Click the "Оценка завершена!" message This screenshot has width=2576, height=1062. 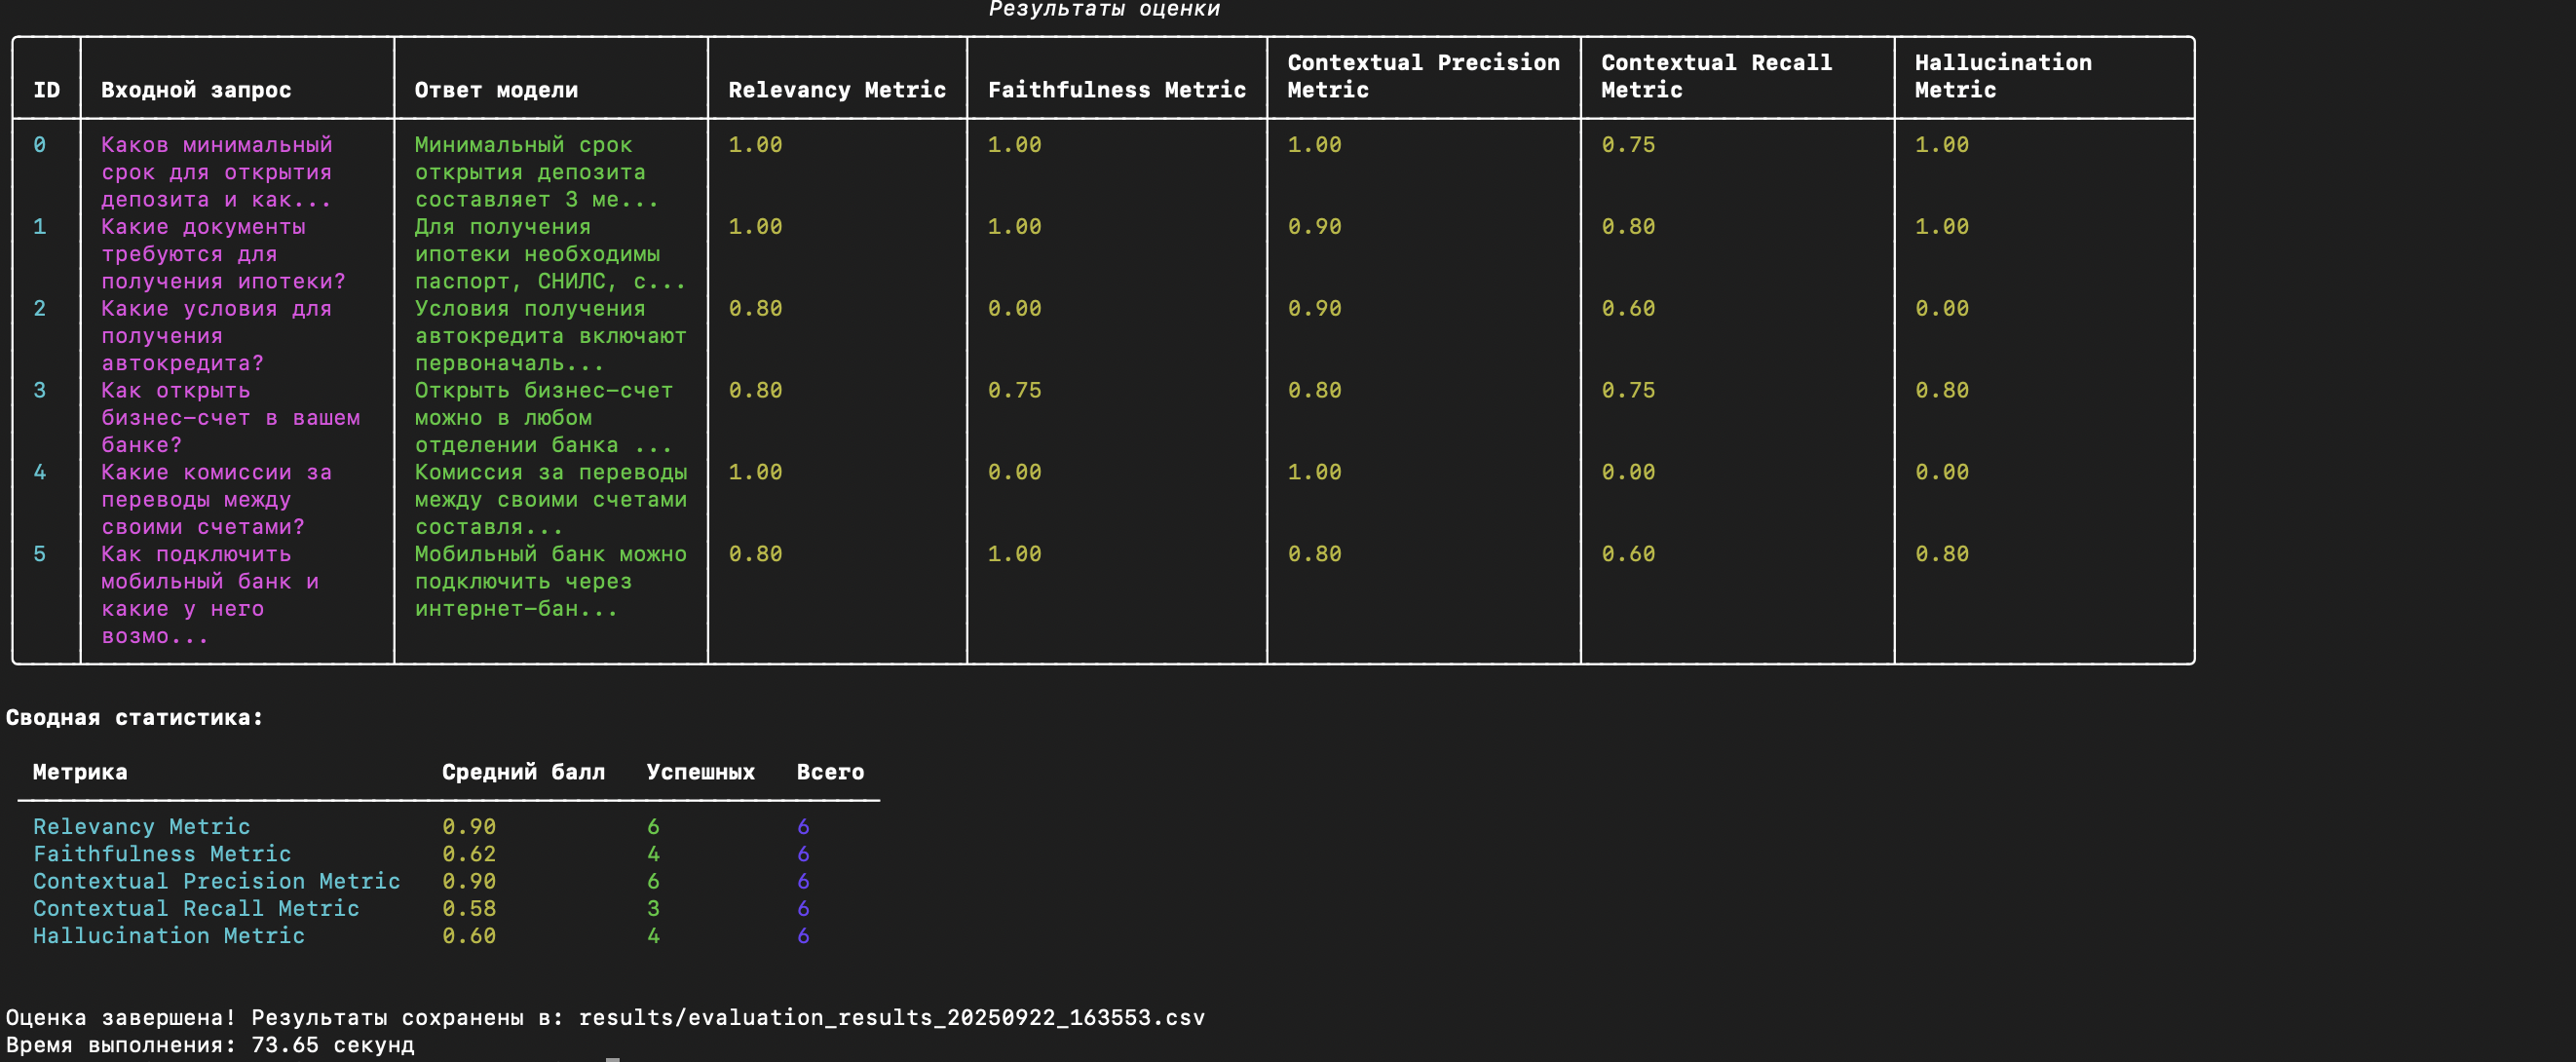pyautogui.click(x=121, y=1018)
